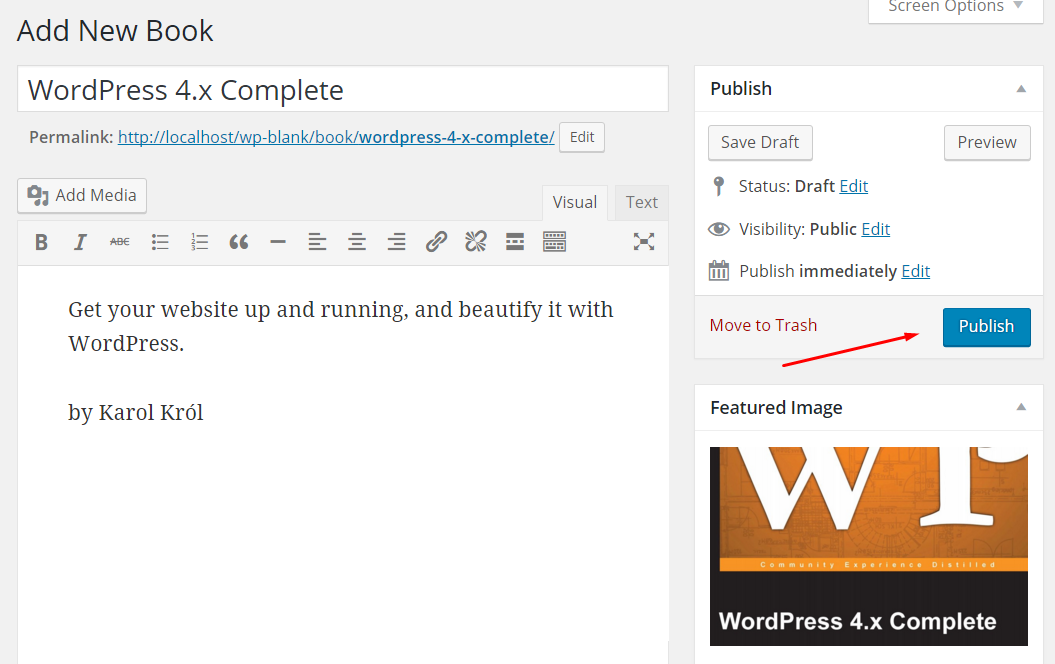Image resolution: width=1055 pixels, height=664 pixels.
Task: Publish the book
Action: [x=986, y=327]
